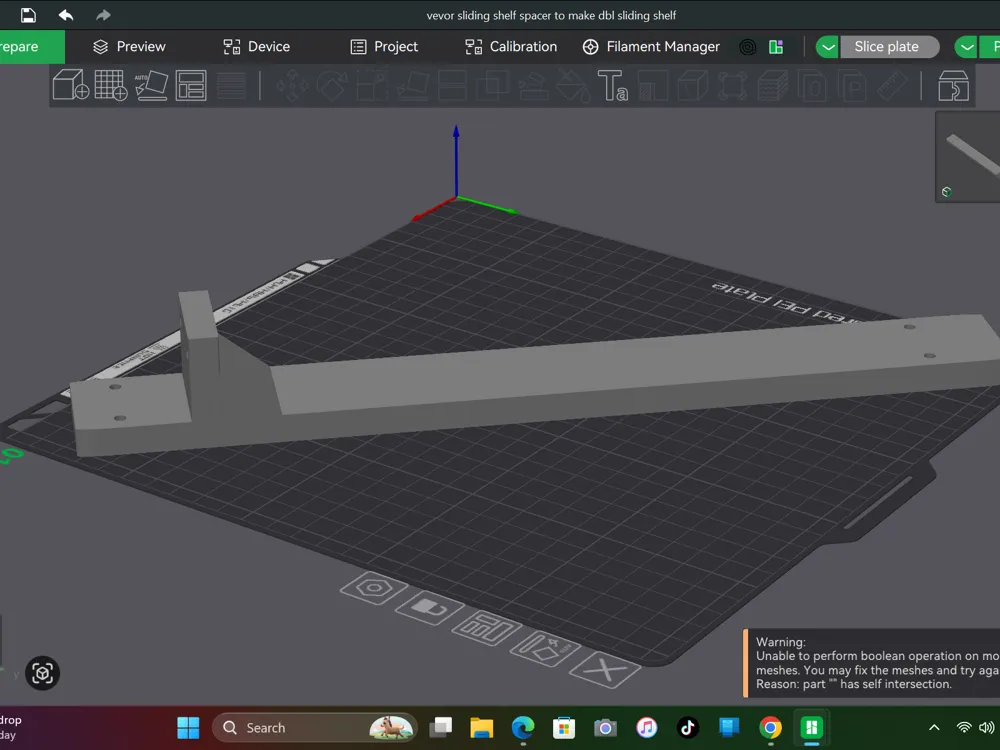Click the Add object cube icon
The height and width of the screenshot is (750, 1000).
point(70,85)
